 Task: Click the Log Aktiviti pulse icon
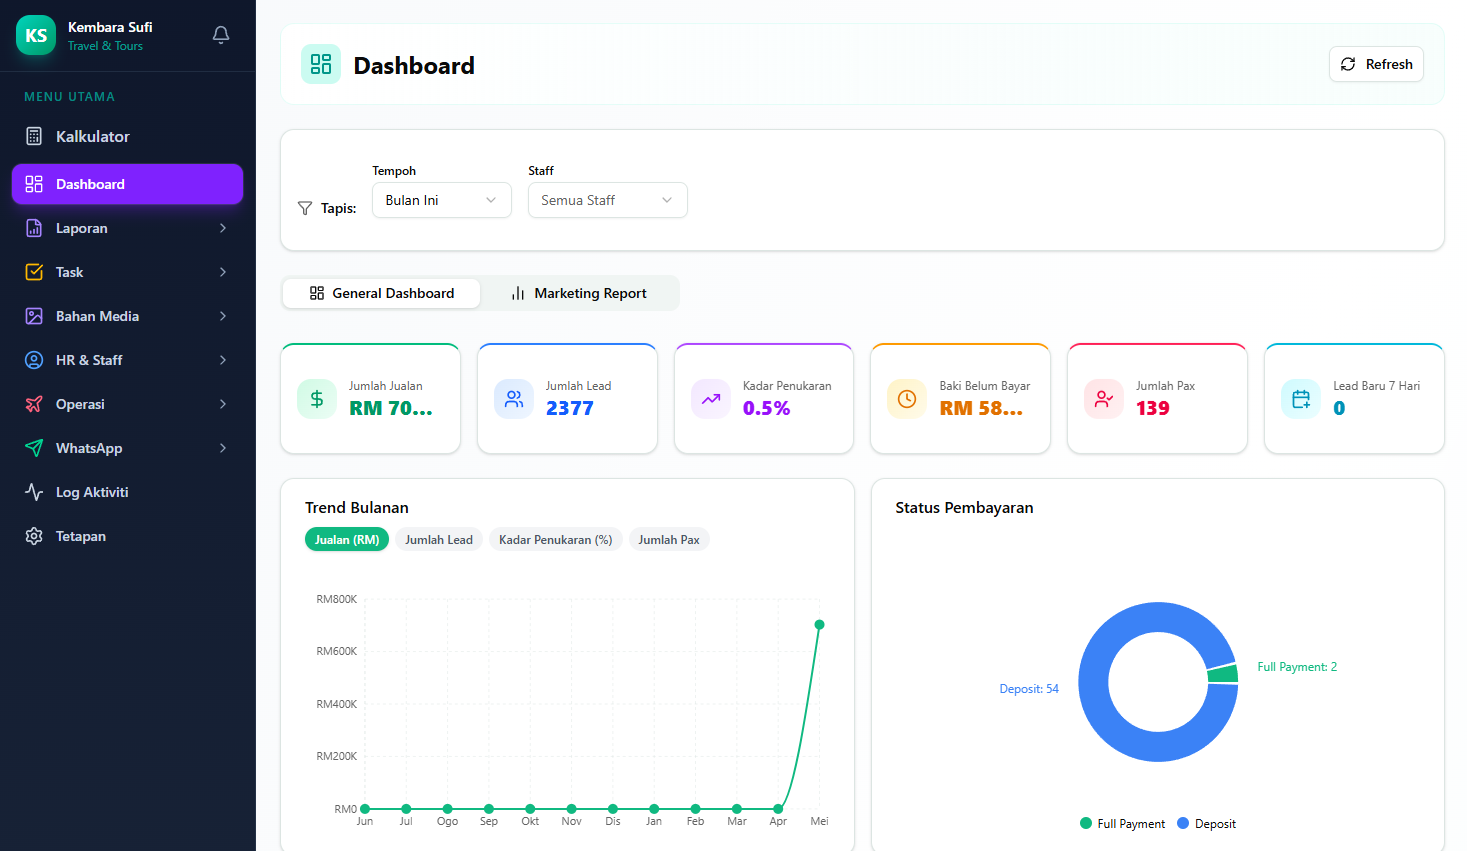34,492
